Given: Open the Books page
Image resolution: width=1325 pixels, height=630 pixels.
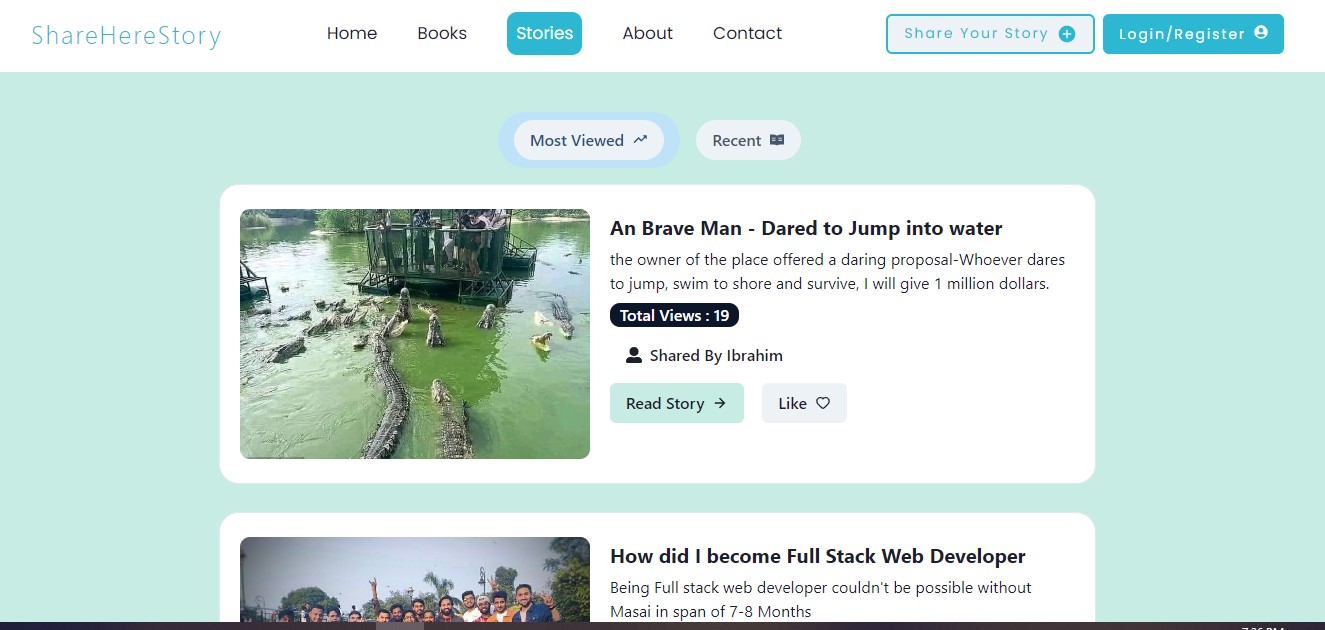Looking at the screenshot, I should point(442,33).
